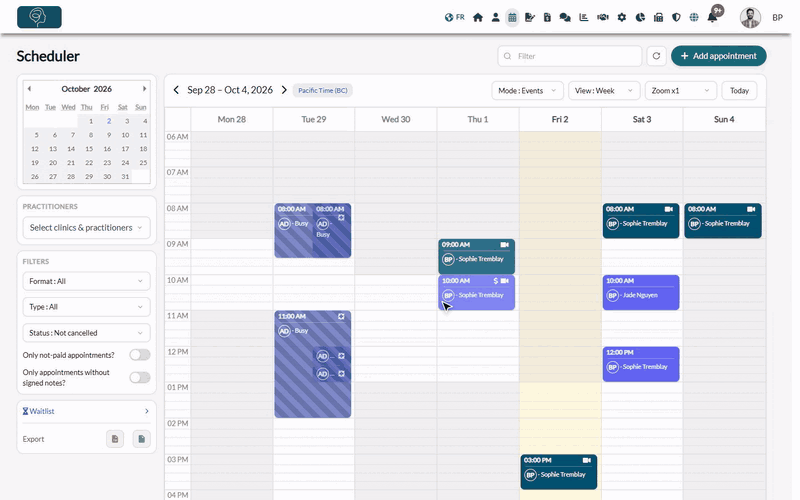
Task: Open the Format: All dropdown
Action: 86,281
